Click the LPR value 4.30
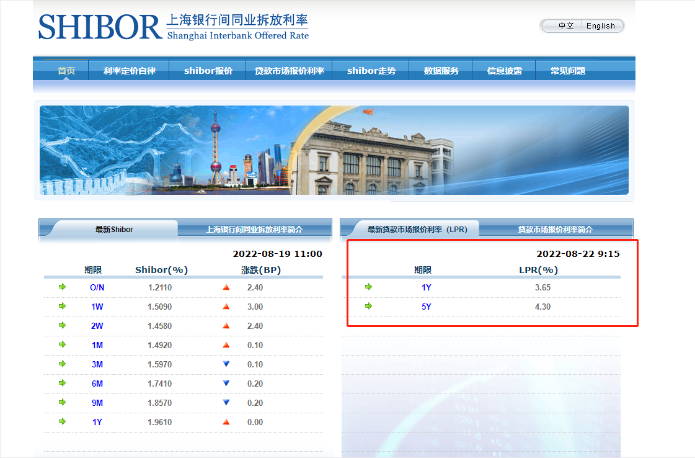695x458 pixels. pyautogui.click(x=543, y=306)
